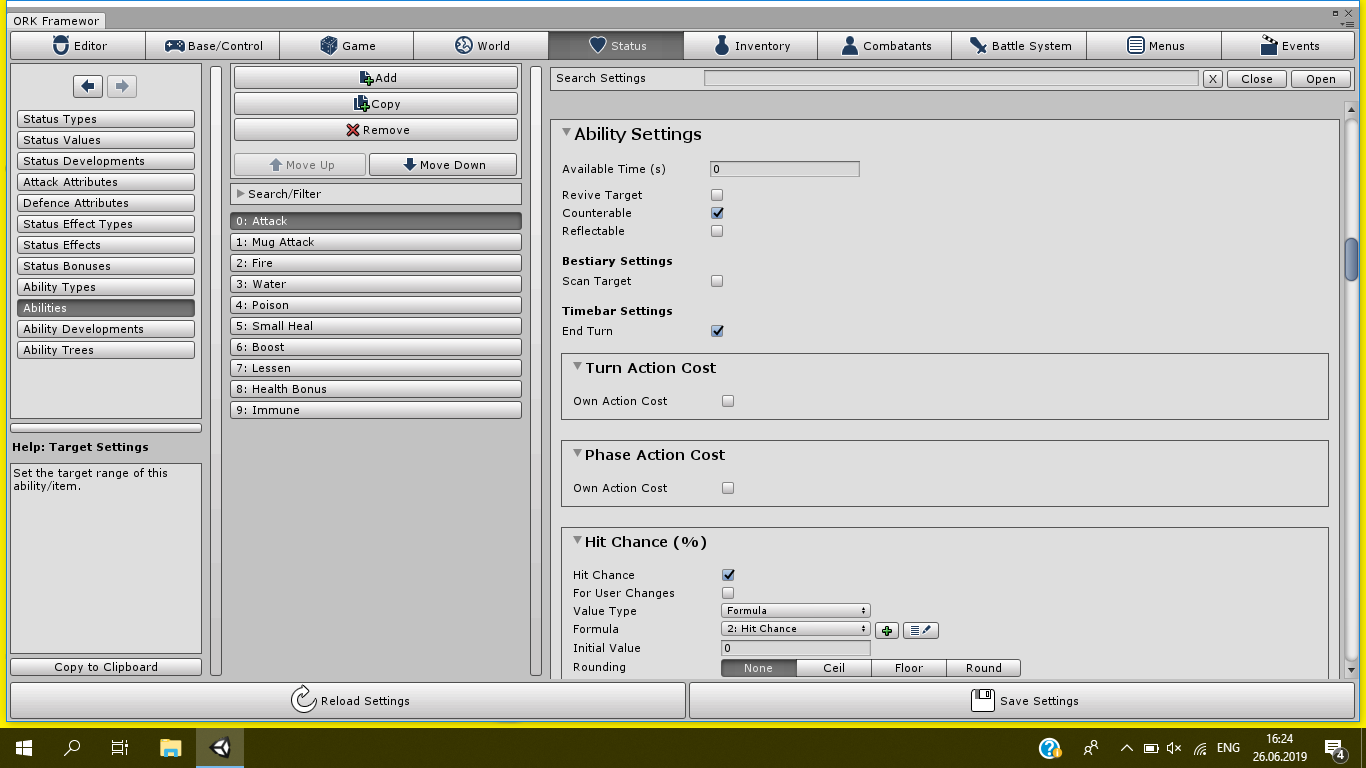The height and width of the screenshot is (768, 1366).
Task: Enable Own Action Cost under Turn Action Cost
Action: coord(728,401)
